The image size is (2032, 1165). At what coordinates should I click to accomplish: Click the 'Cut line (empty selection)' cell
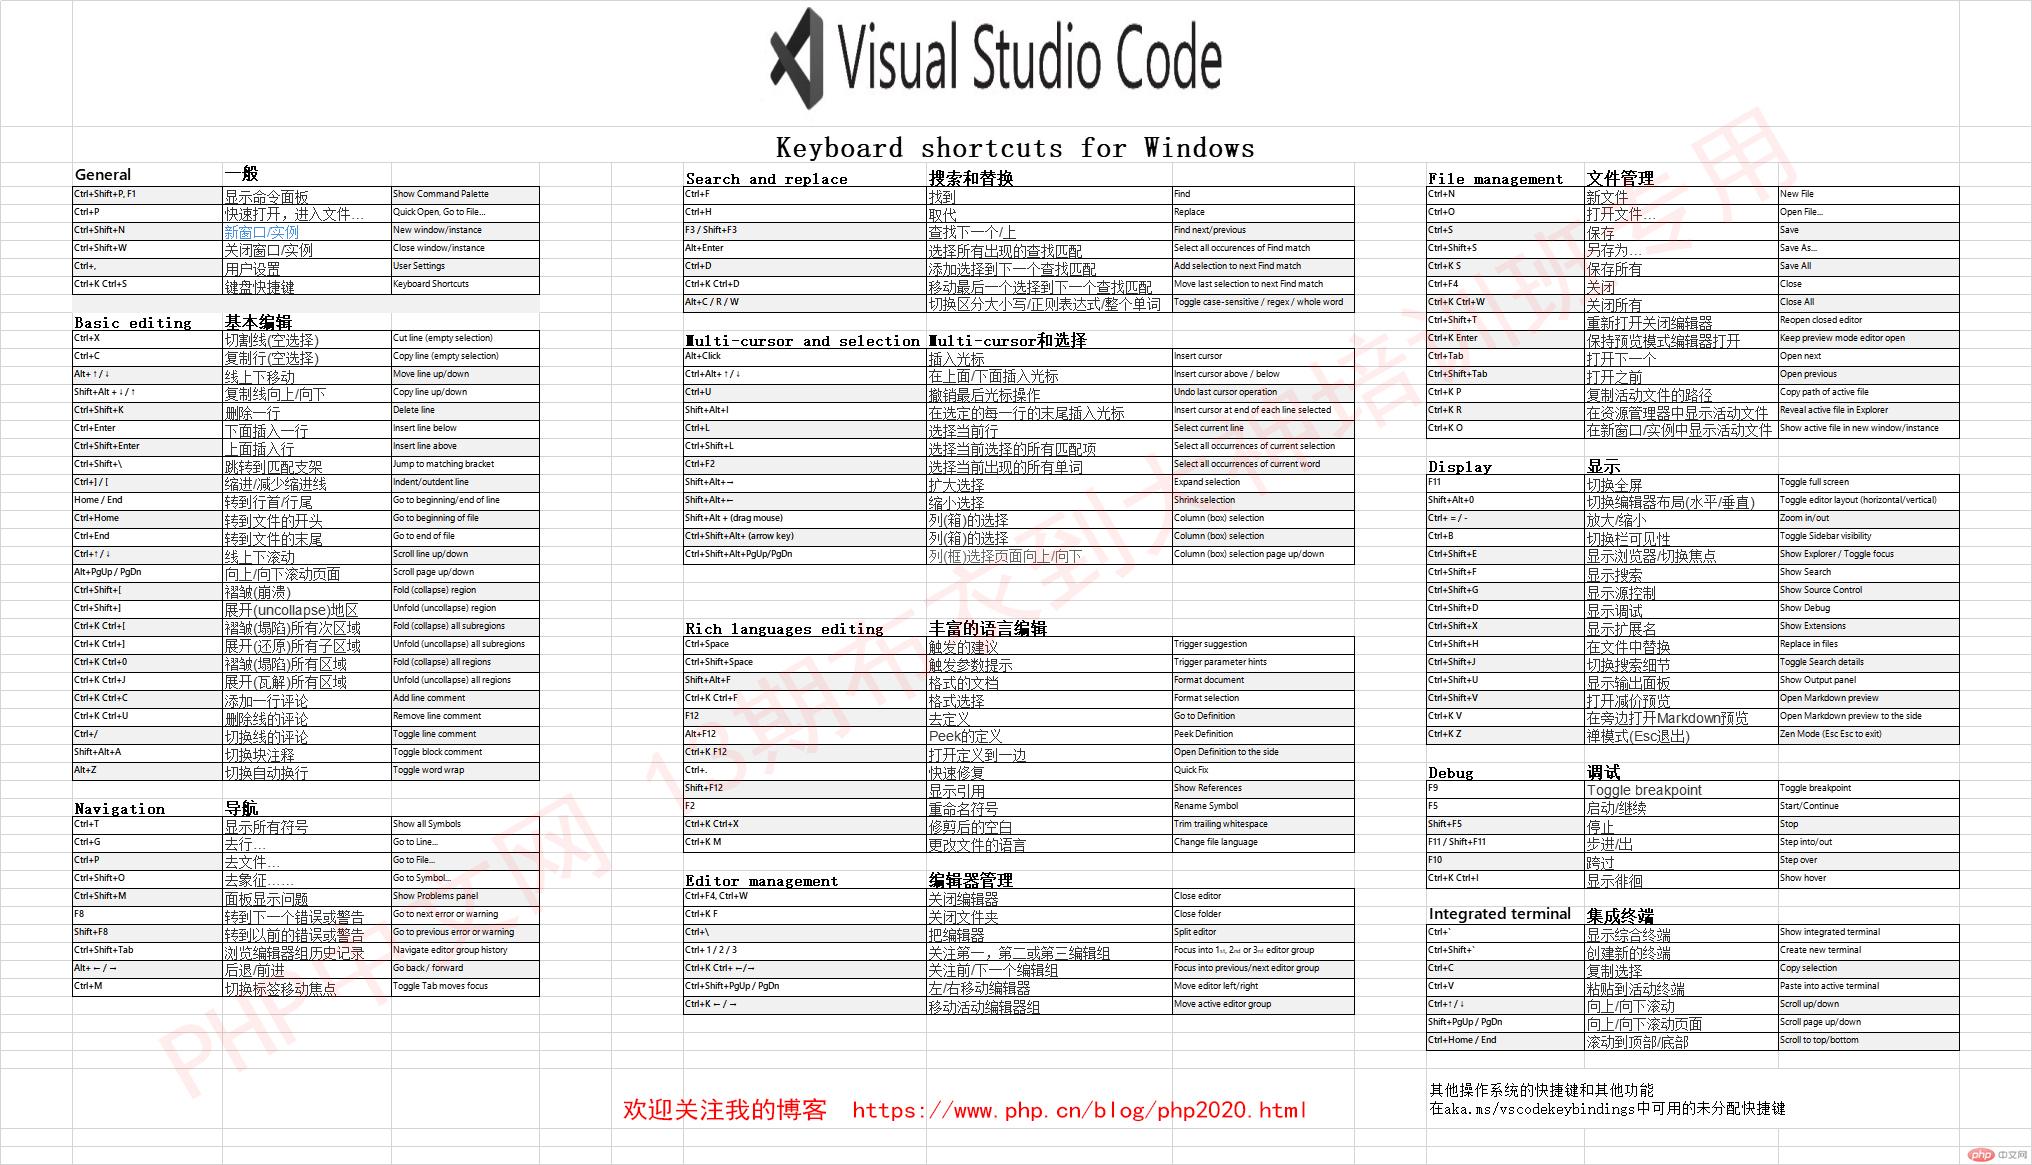pos(465,339)
